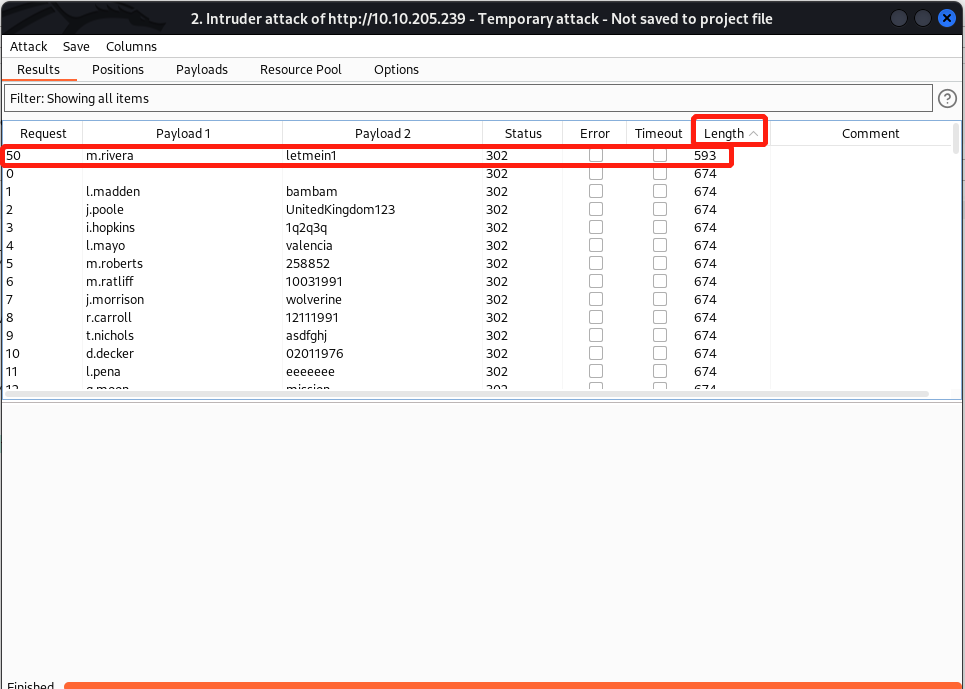Toggle Error checkbox for m.rivera row
The width and height of the screenshot is (965, 689).
[x=596, y=156]
